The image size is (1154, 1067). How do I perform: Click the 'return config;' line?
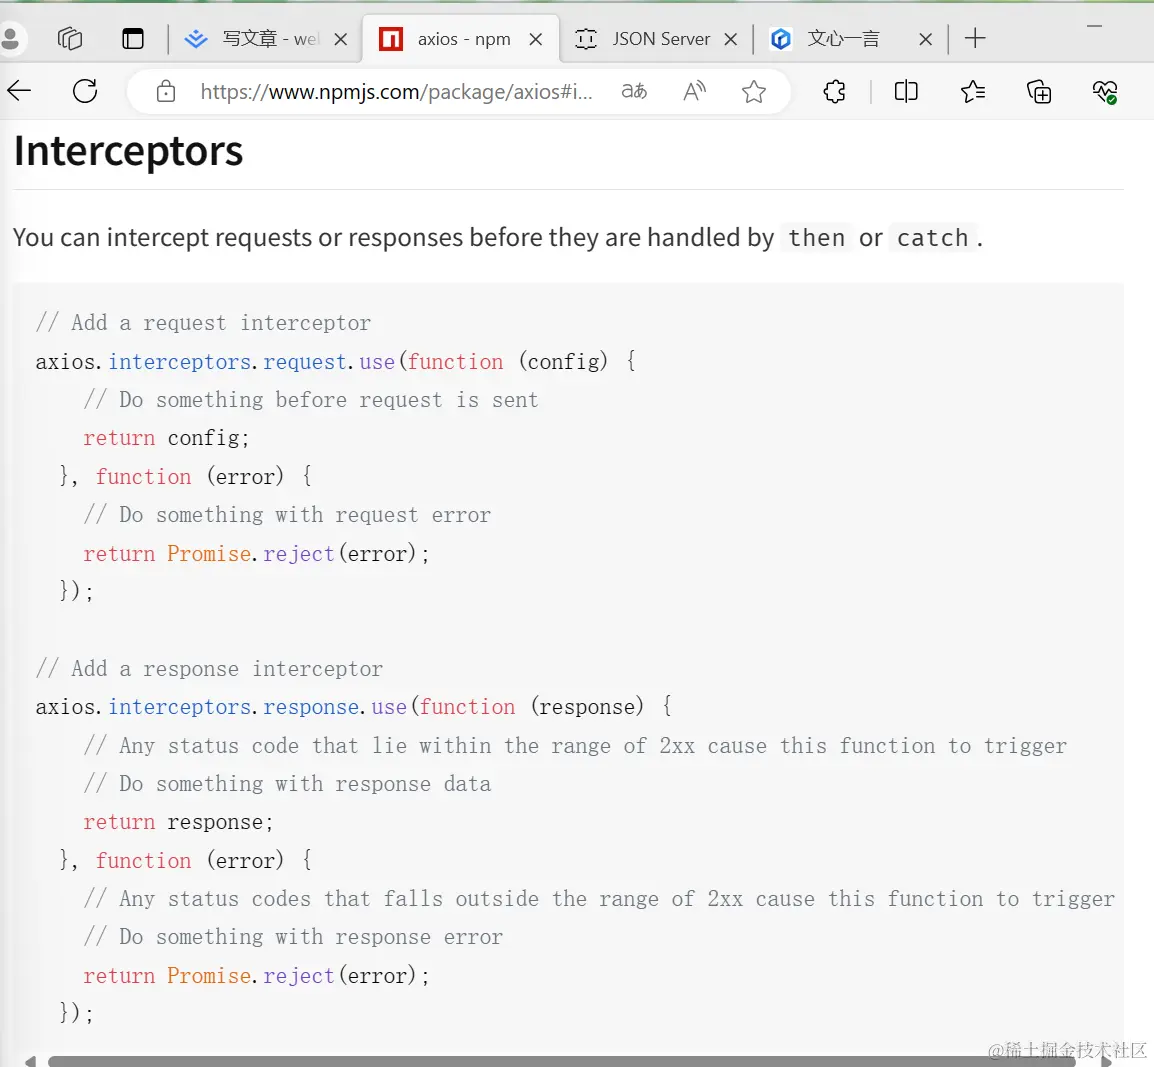[x=166, y=438]
